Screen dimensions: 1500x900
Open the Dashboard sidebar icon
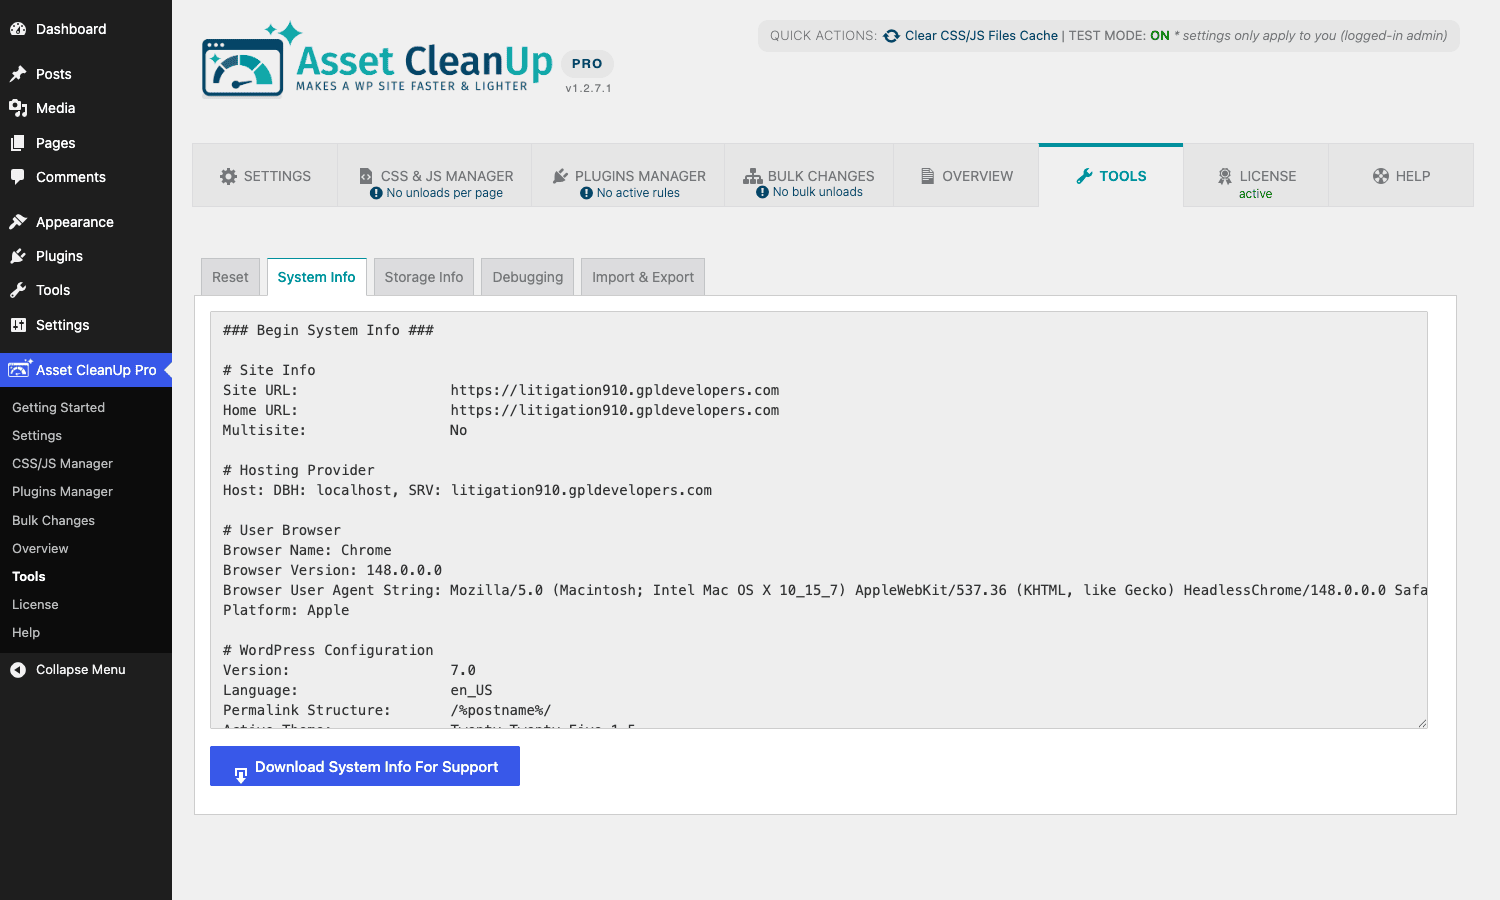(18, 29)
